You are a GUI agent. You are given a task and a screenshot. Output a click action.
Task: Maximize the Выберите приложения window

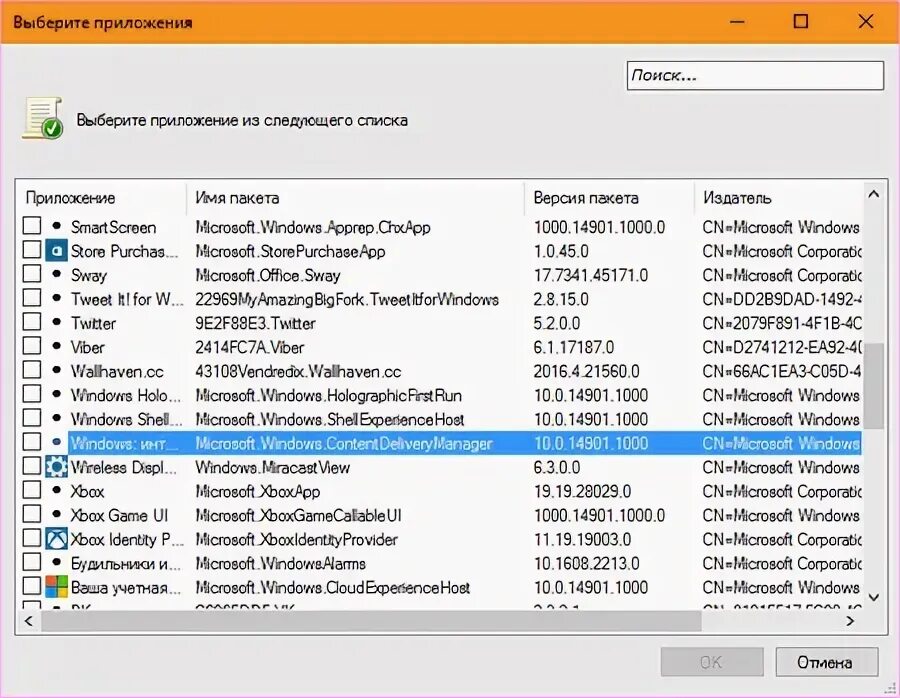pyautogui.click(x=801, y=22)
